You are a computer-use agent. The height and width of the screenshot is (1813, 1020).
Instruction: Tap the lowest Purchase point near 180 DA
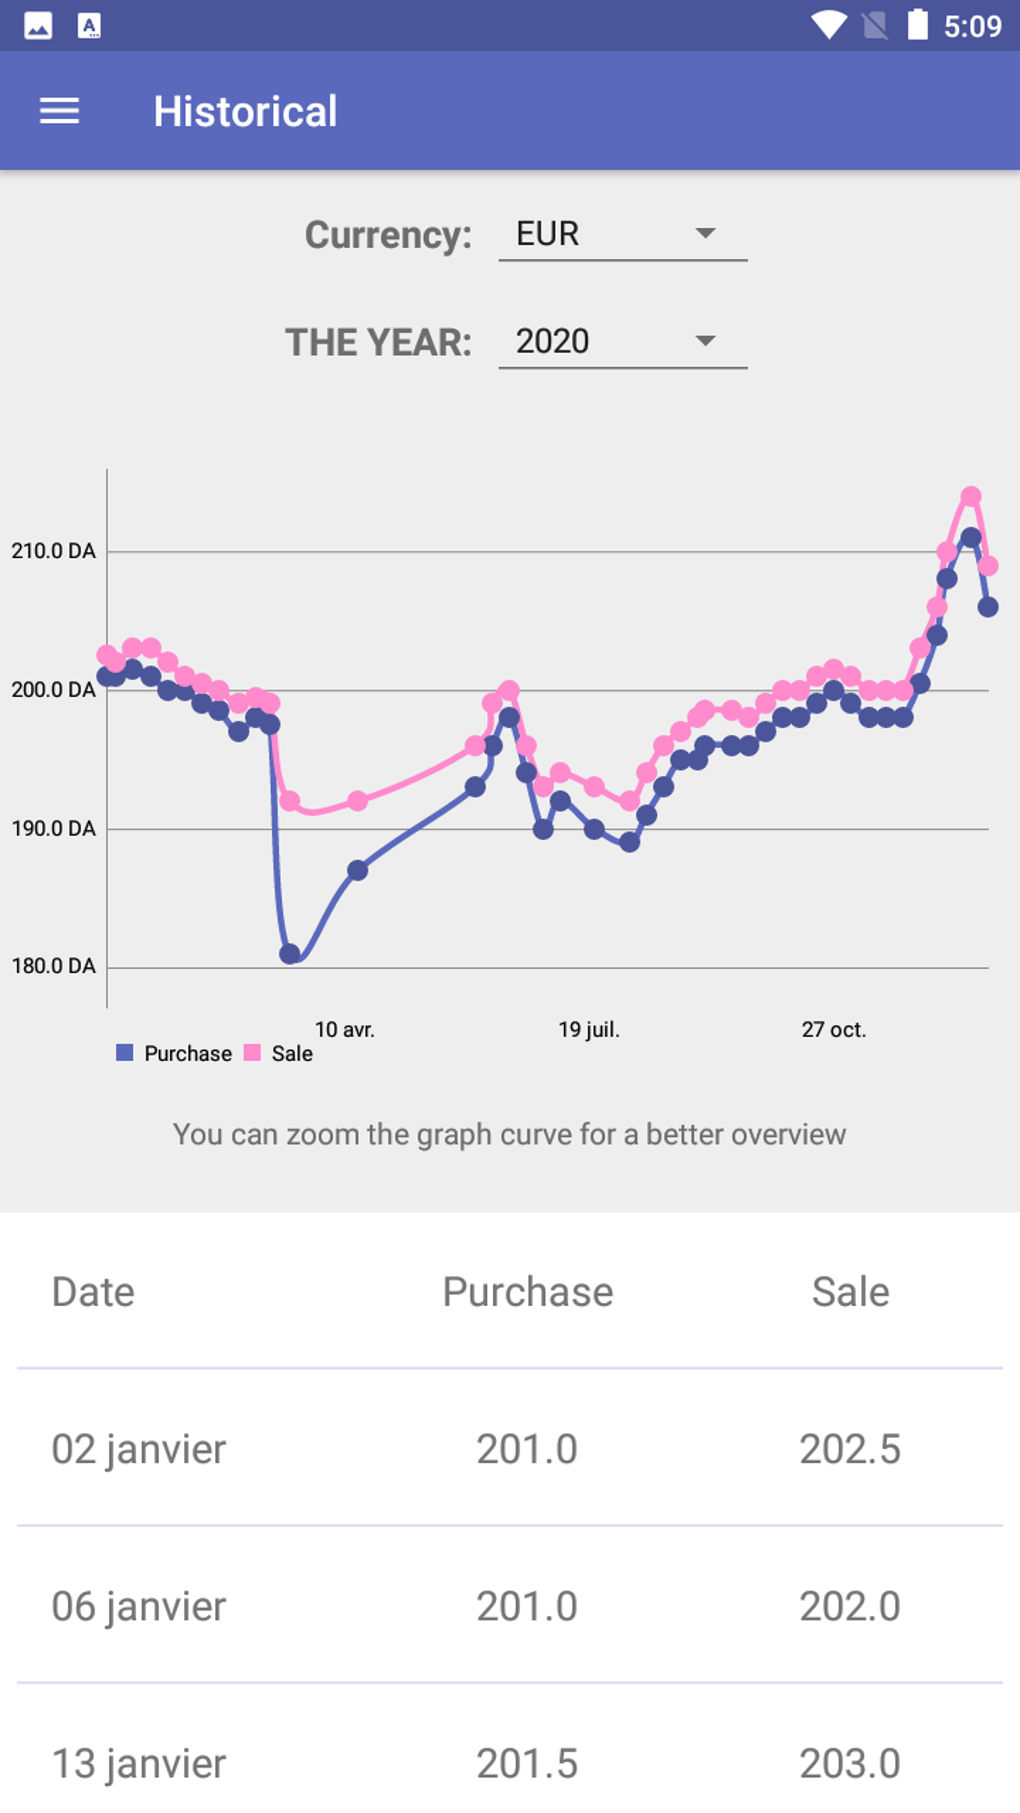coord(290,954)
